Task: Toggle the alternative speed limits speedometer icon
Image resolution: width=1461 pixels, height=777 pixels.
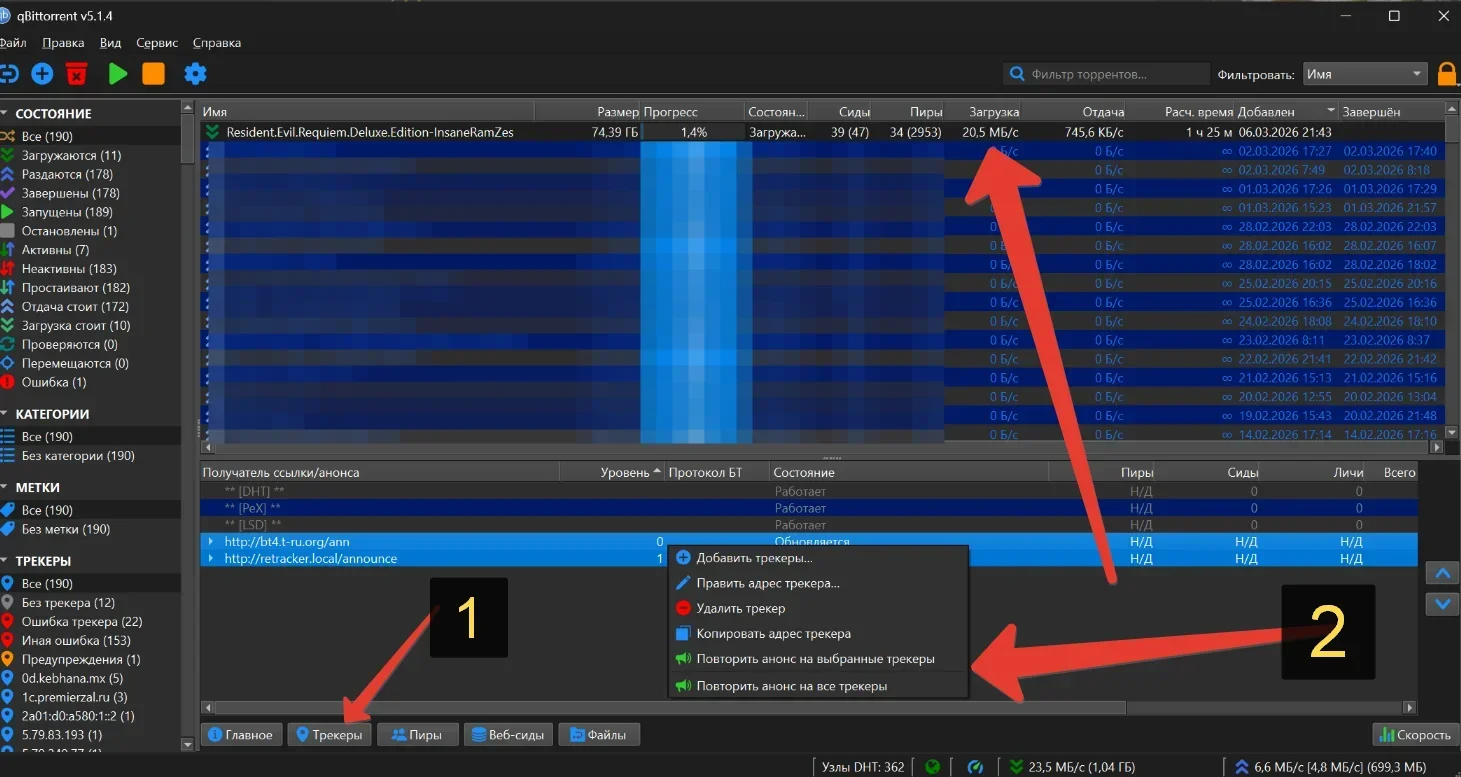Action: coord(975,767)
